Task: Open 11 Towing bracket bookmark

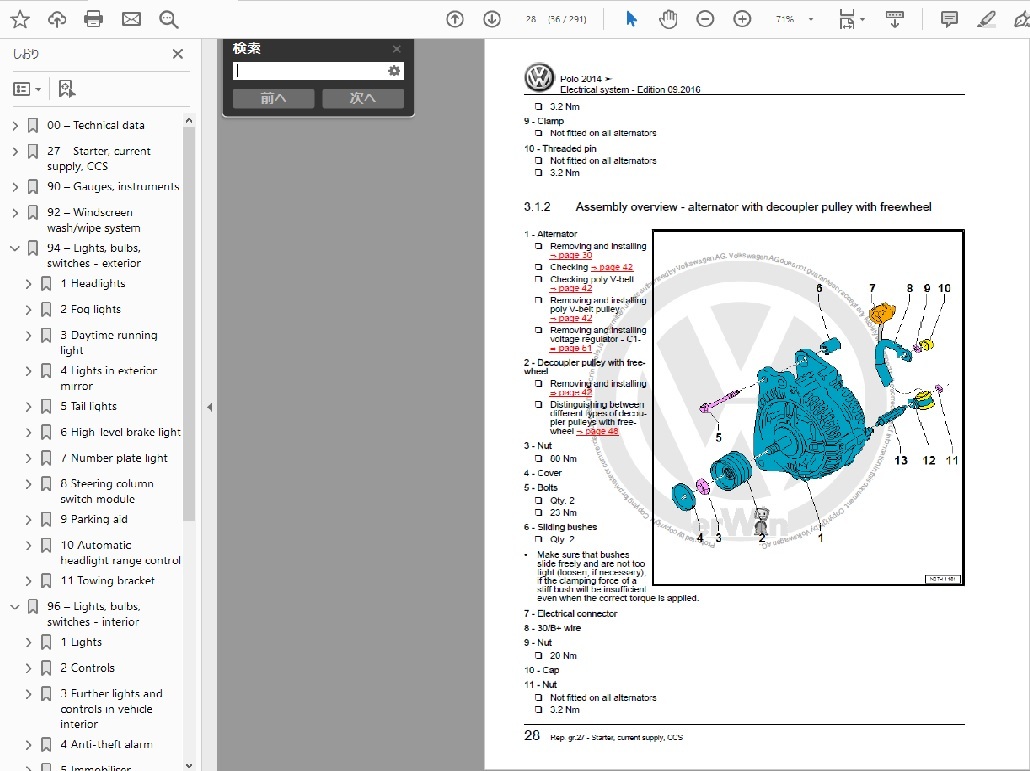Action: coord(108,581)
